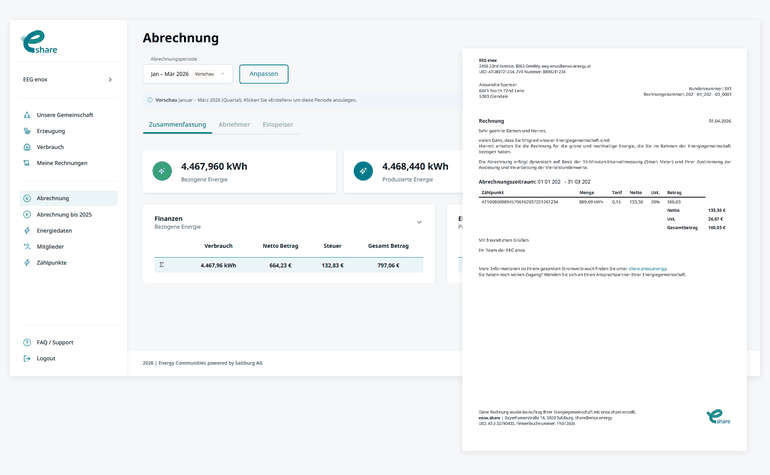The width and height of the screenshot is (770, 475).
Task: Click the Energiedaten lightning icon
Action: coord(27,230)
